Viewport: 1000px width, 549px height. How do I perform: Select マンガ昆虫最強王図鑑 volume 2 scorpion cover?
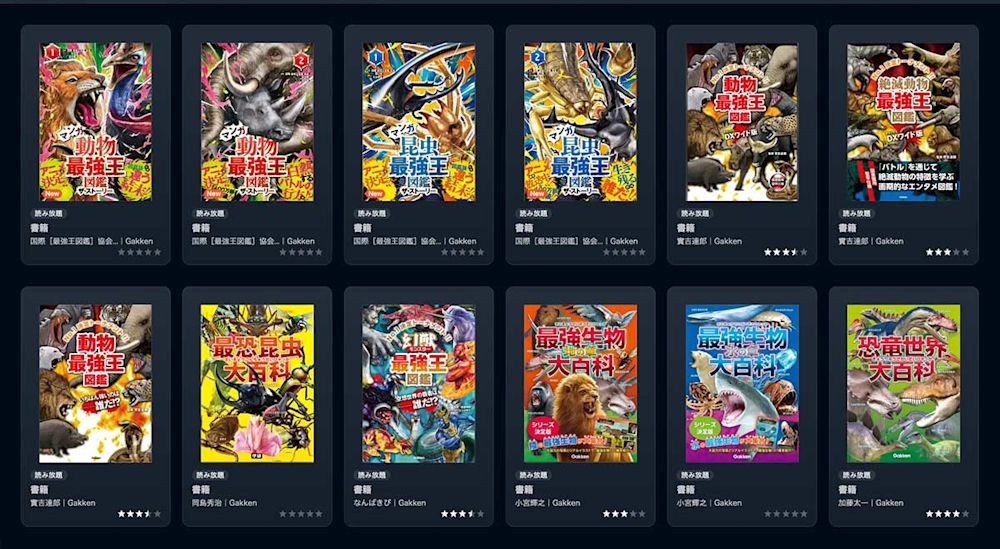click(x=580, y=122)
